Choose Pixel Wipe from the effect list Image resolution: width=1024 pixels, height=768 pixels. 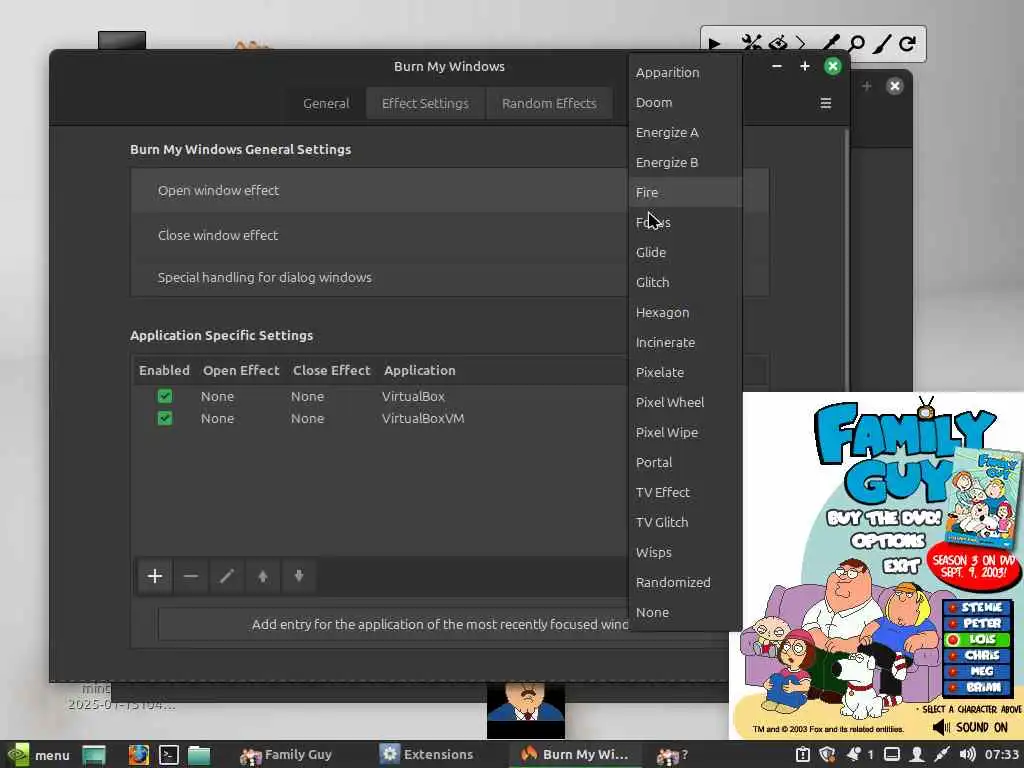pos(685,433)
